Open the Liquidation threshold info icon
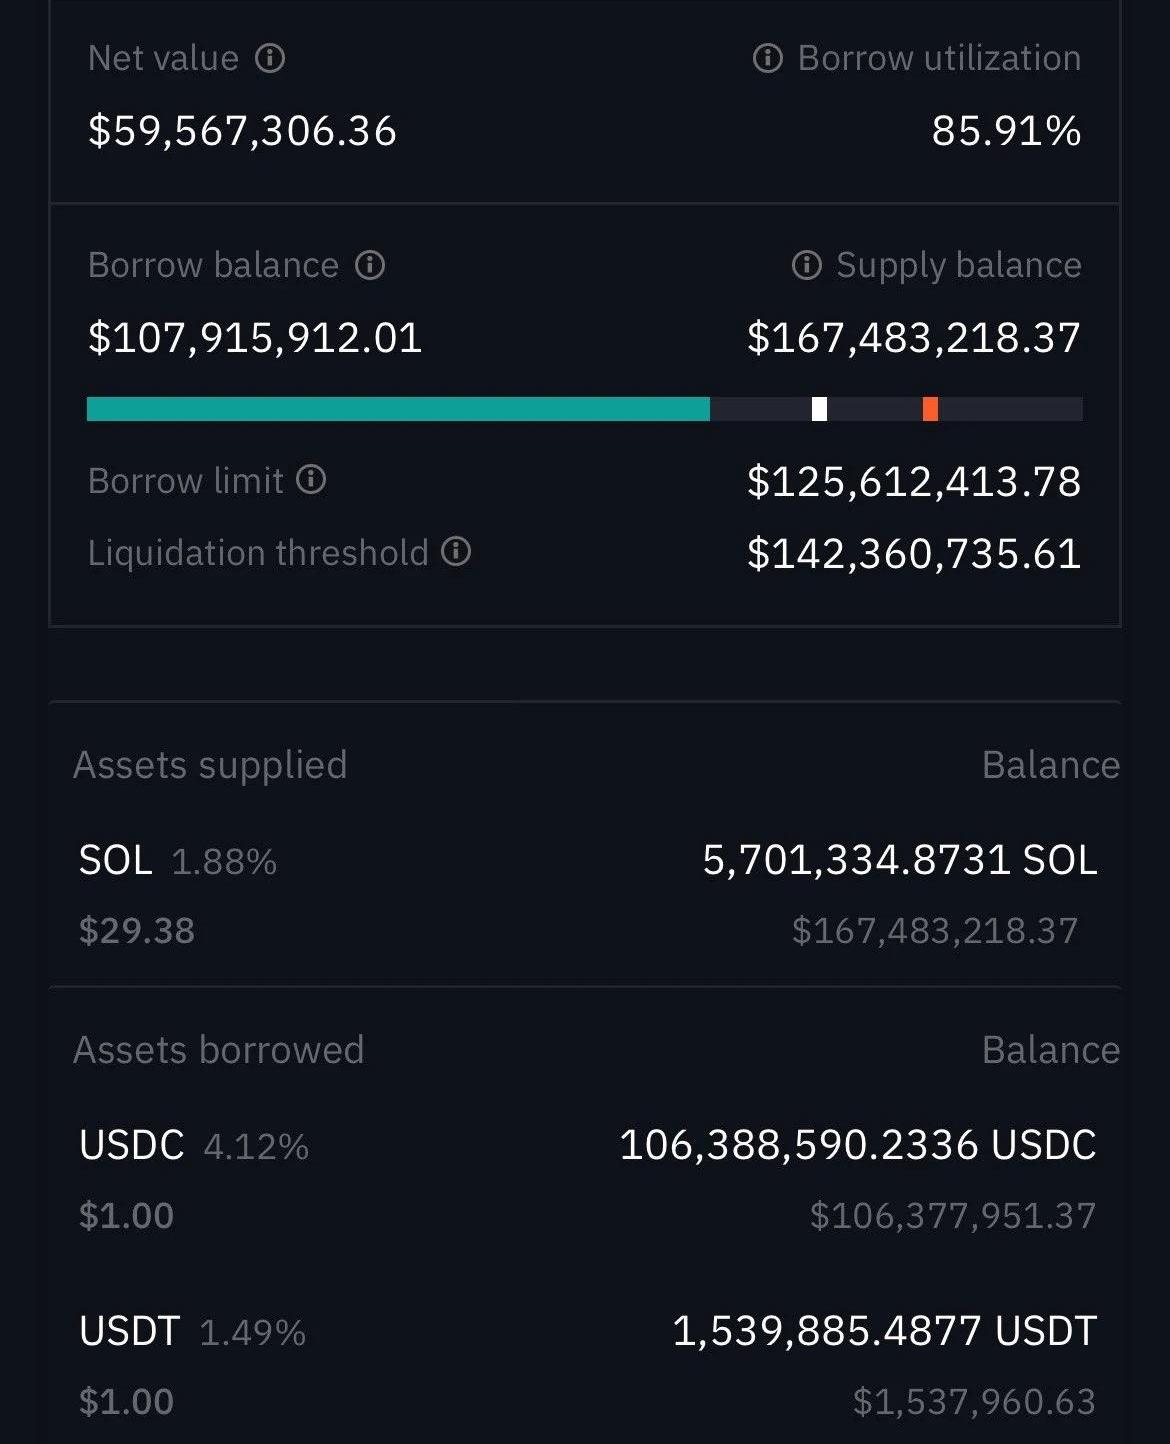This screenshot has width=1170, height=1444. click(x=456, y=552)
